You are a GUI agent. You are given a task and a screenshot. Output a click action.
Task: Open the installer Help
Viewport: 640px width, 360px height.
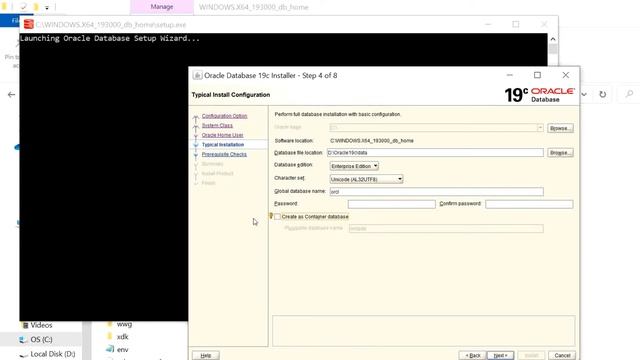(x=206, y=356)
